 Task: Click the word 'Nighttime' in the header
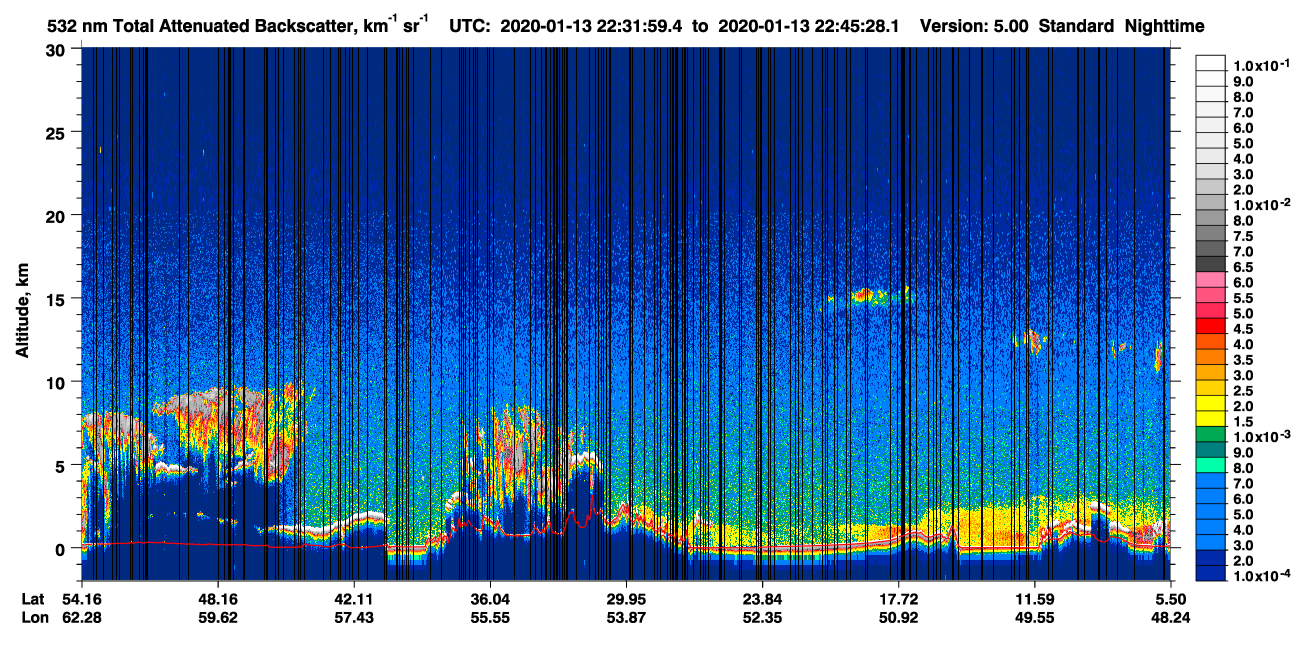pos(1165,27)
